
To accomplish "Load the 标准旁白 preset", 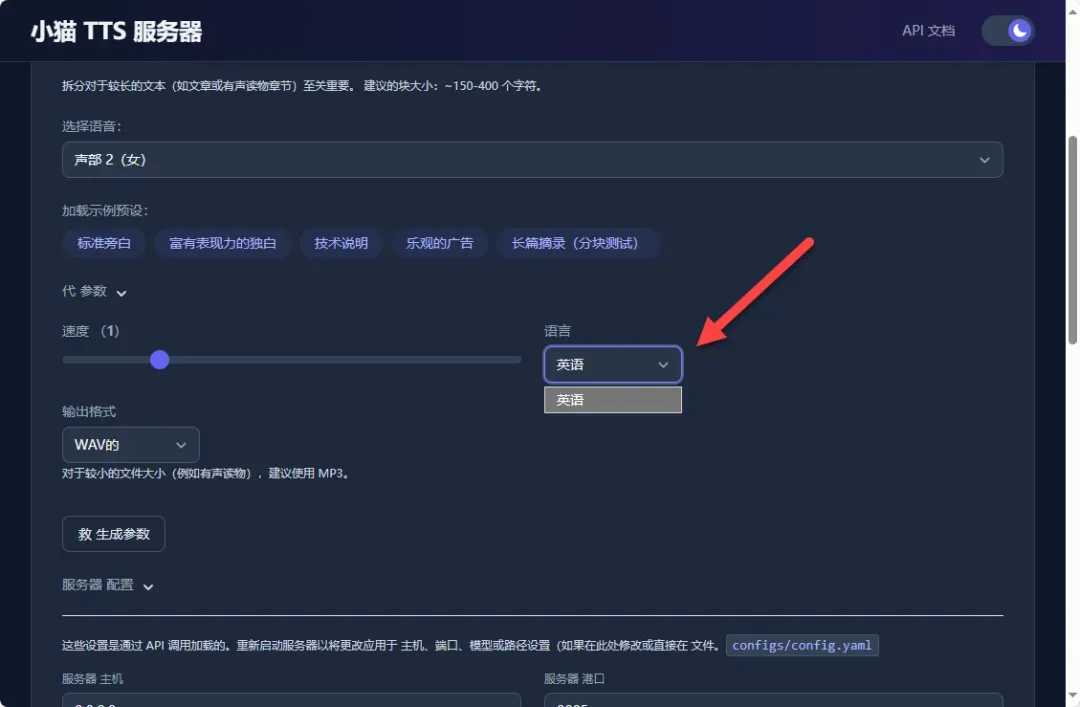I will click(x=104, y=243).
